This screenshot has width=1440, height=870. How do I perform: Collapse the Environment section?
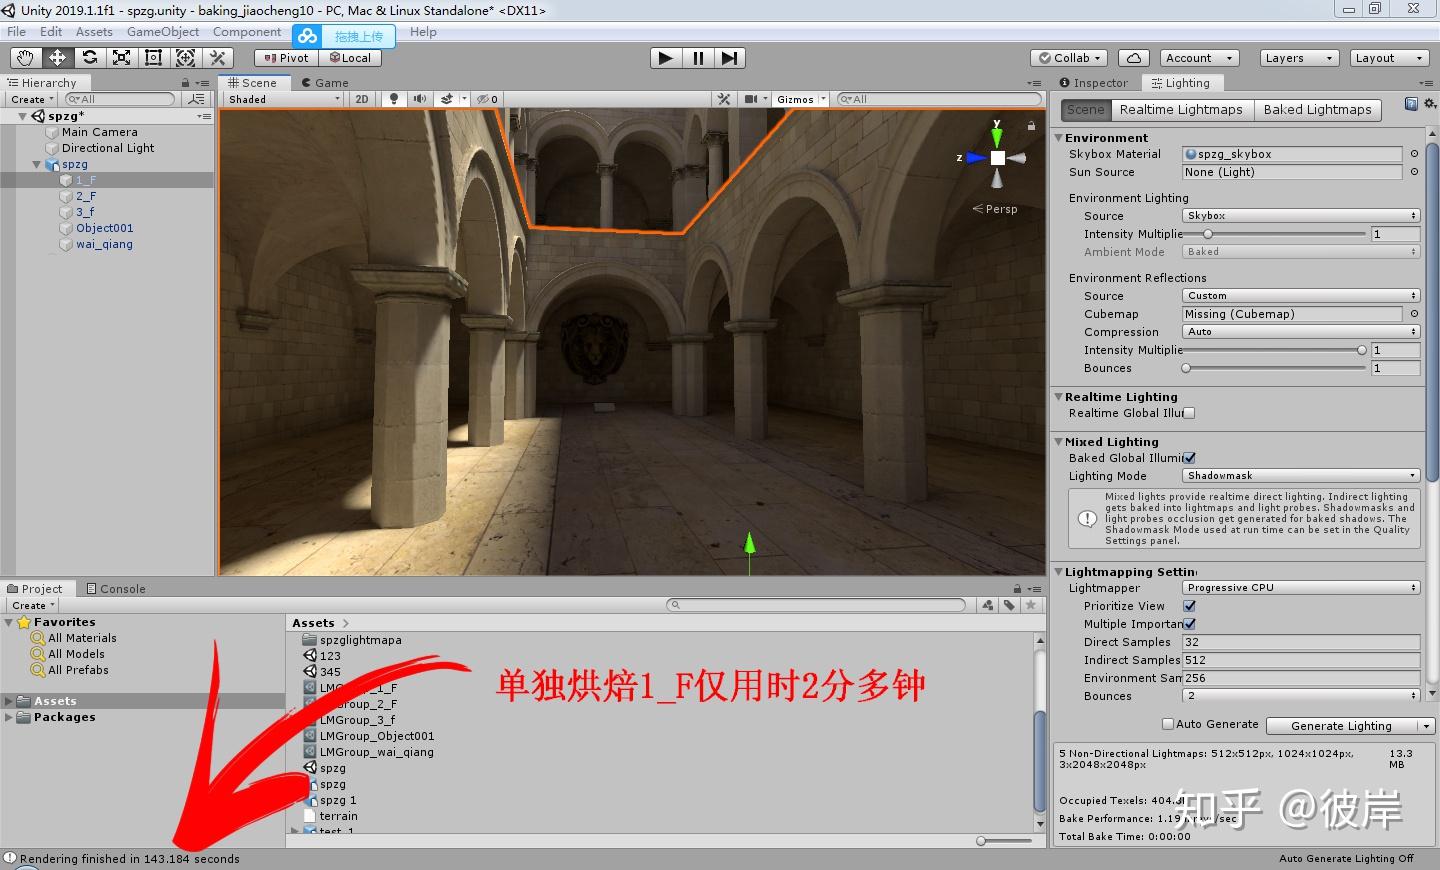click(x=1059, y=138)
